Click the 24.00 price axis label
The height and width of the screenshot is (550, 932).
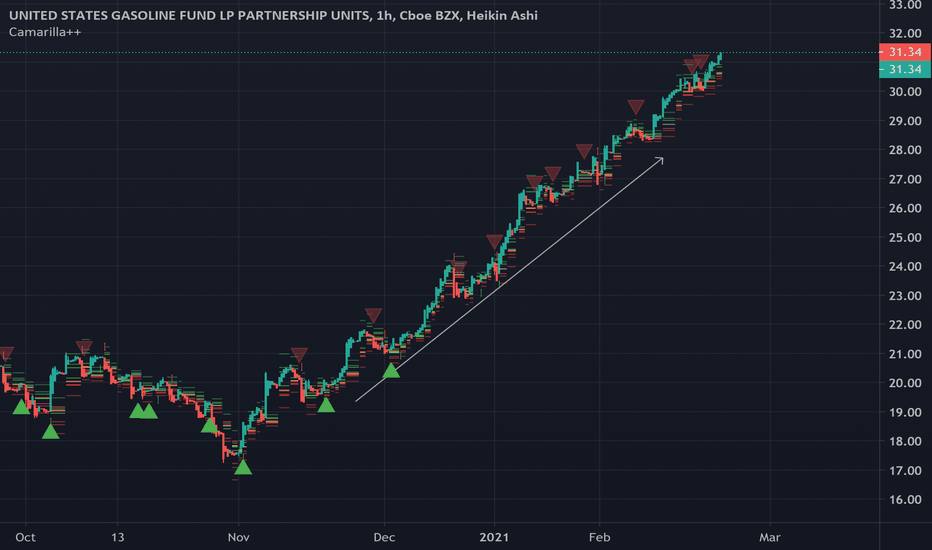[x=905, y=266]
